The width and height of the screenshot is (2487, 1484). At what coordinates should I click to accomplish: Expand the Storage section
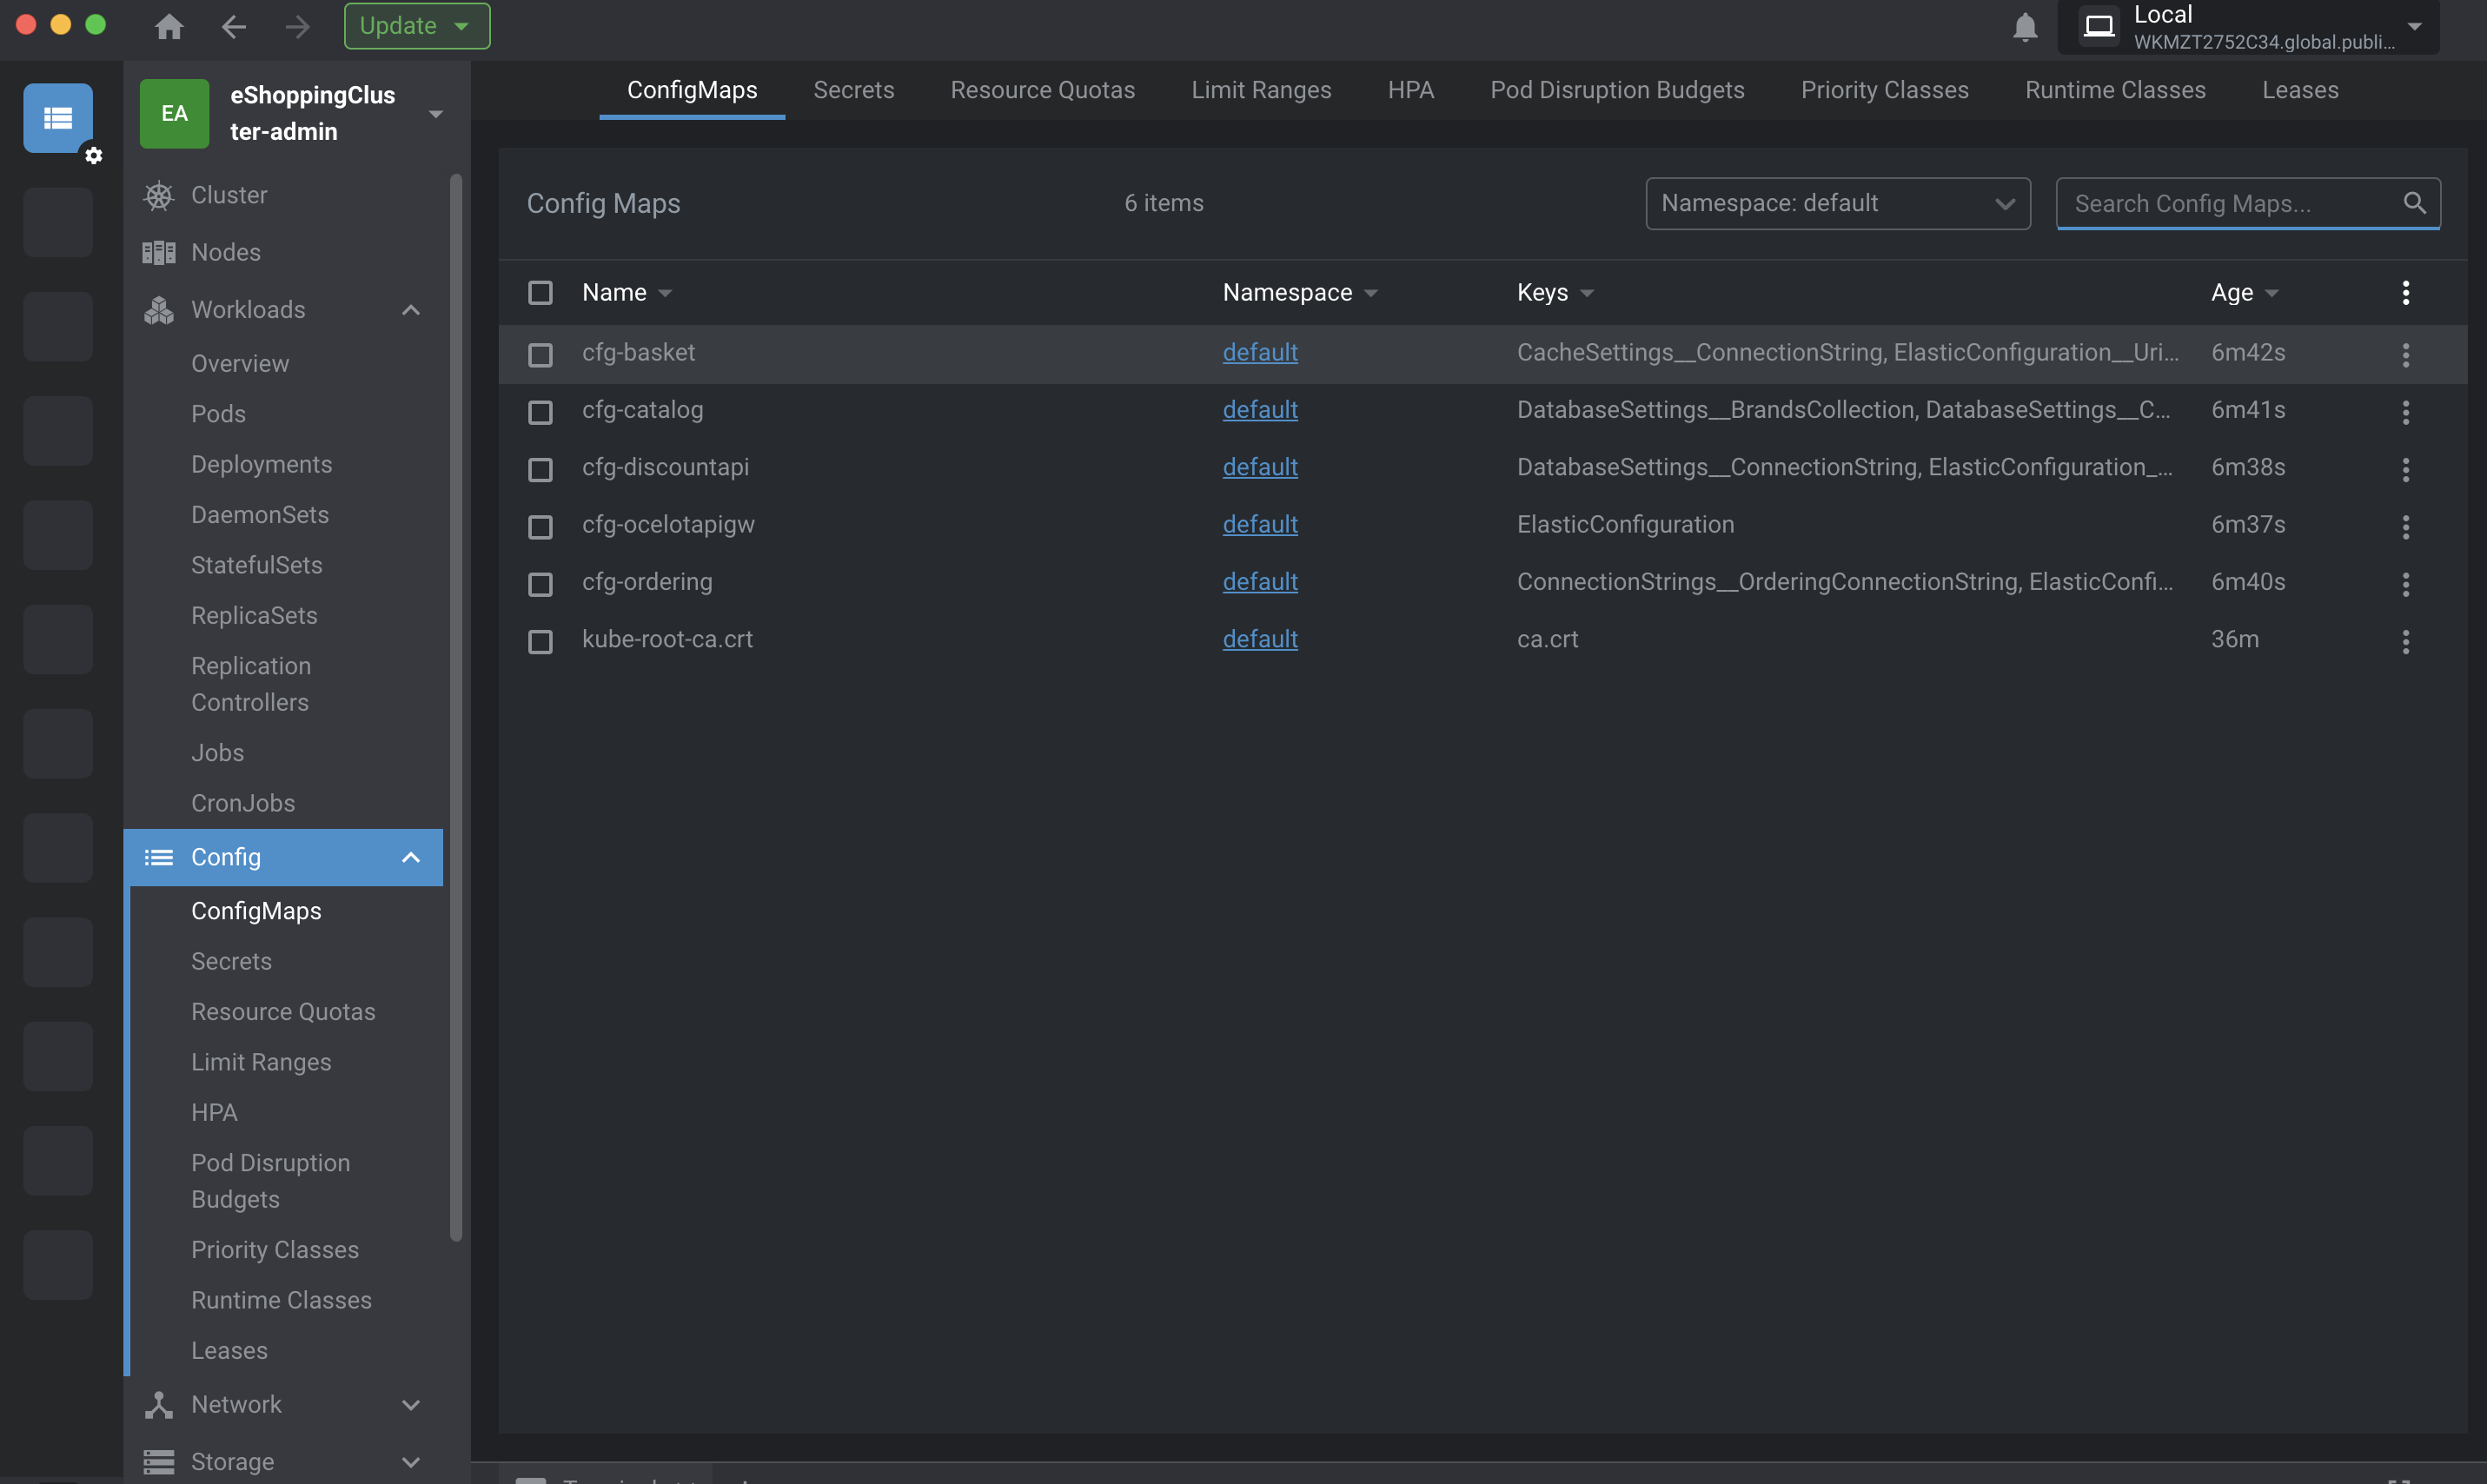410,1461
